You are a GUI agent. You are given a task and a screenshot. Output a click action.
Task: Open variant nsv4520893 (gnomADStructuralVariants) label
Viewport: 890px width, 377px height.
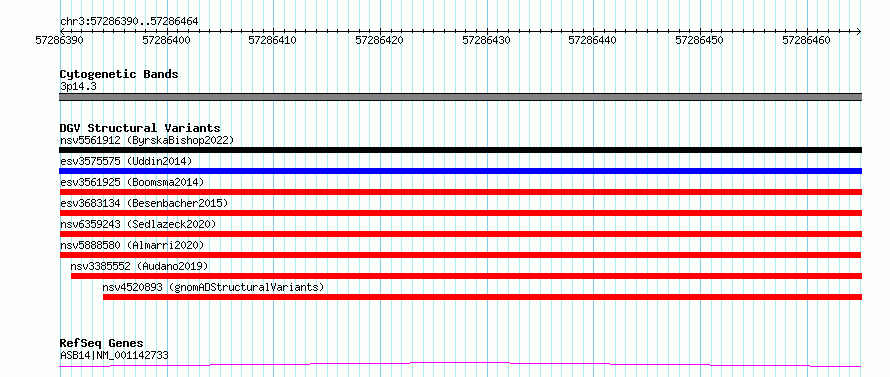tap(213, 287)
